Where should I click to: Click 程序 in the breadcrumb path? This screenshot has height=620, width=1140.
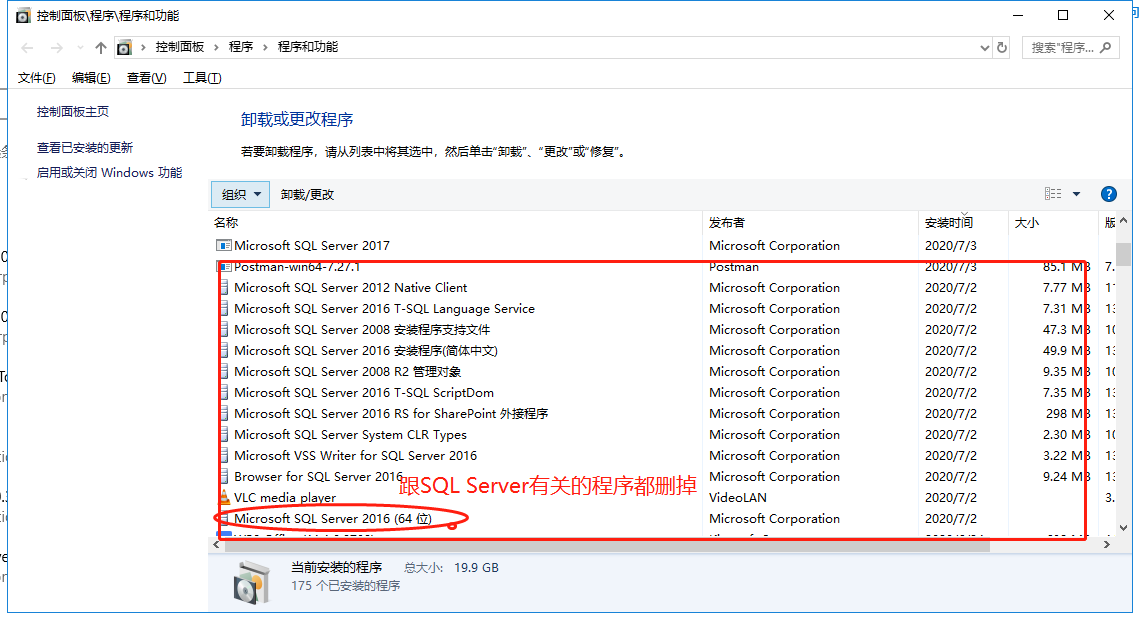(x=241, y=47)
